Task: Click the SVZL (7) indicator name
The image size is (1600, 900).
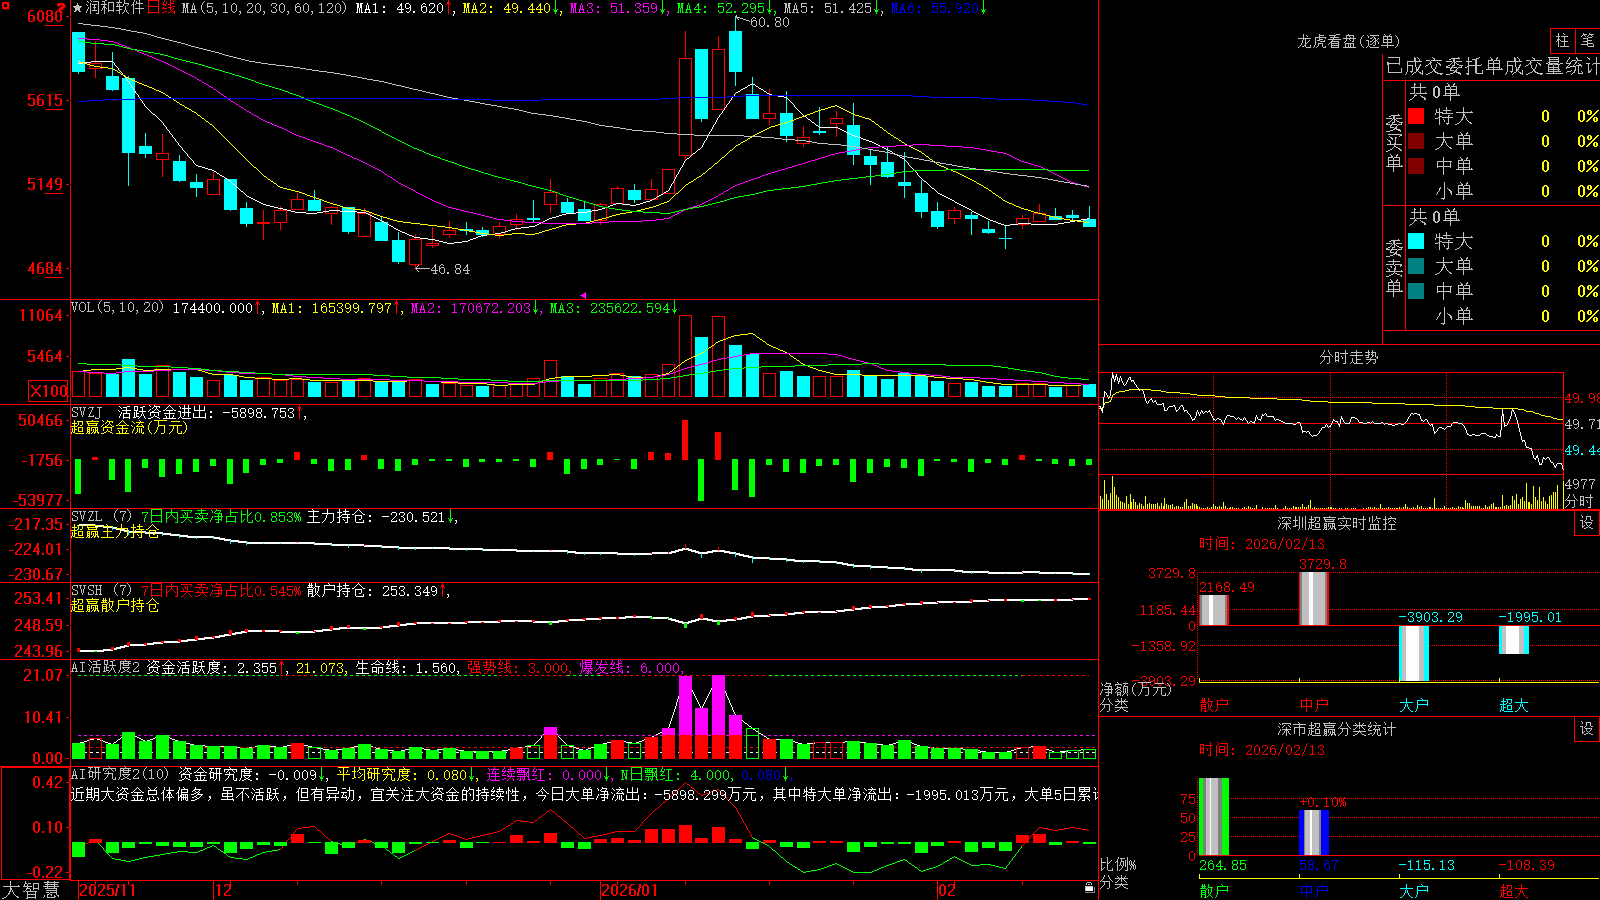Action: click(101, 516)
